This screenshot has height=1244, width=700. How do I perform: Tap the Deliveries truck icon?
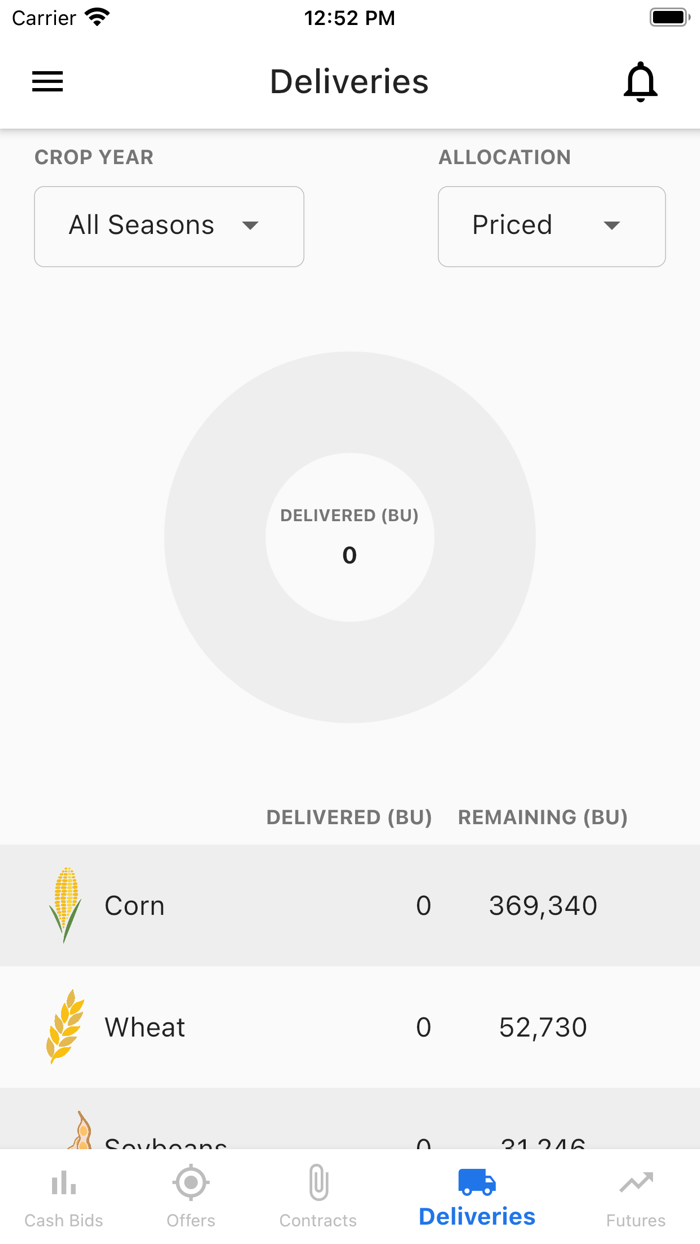click(x=477, y=1182)
